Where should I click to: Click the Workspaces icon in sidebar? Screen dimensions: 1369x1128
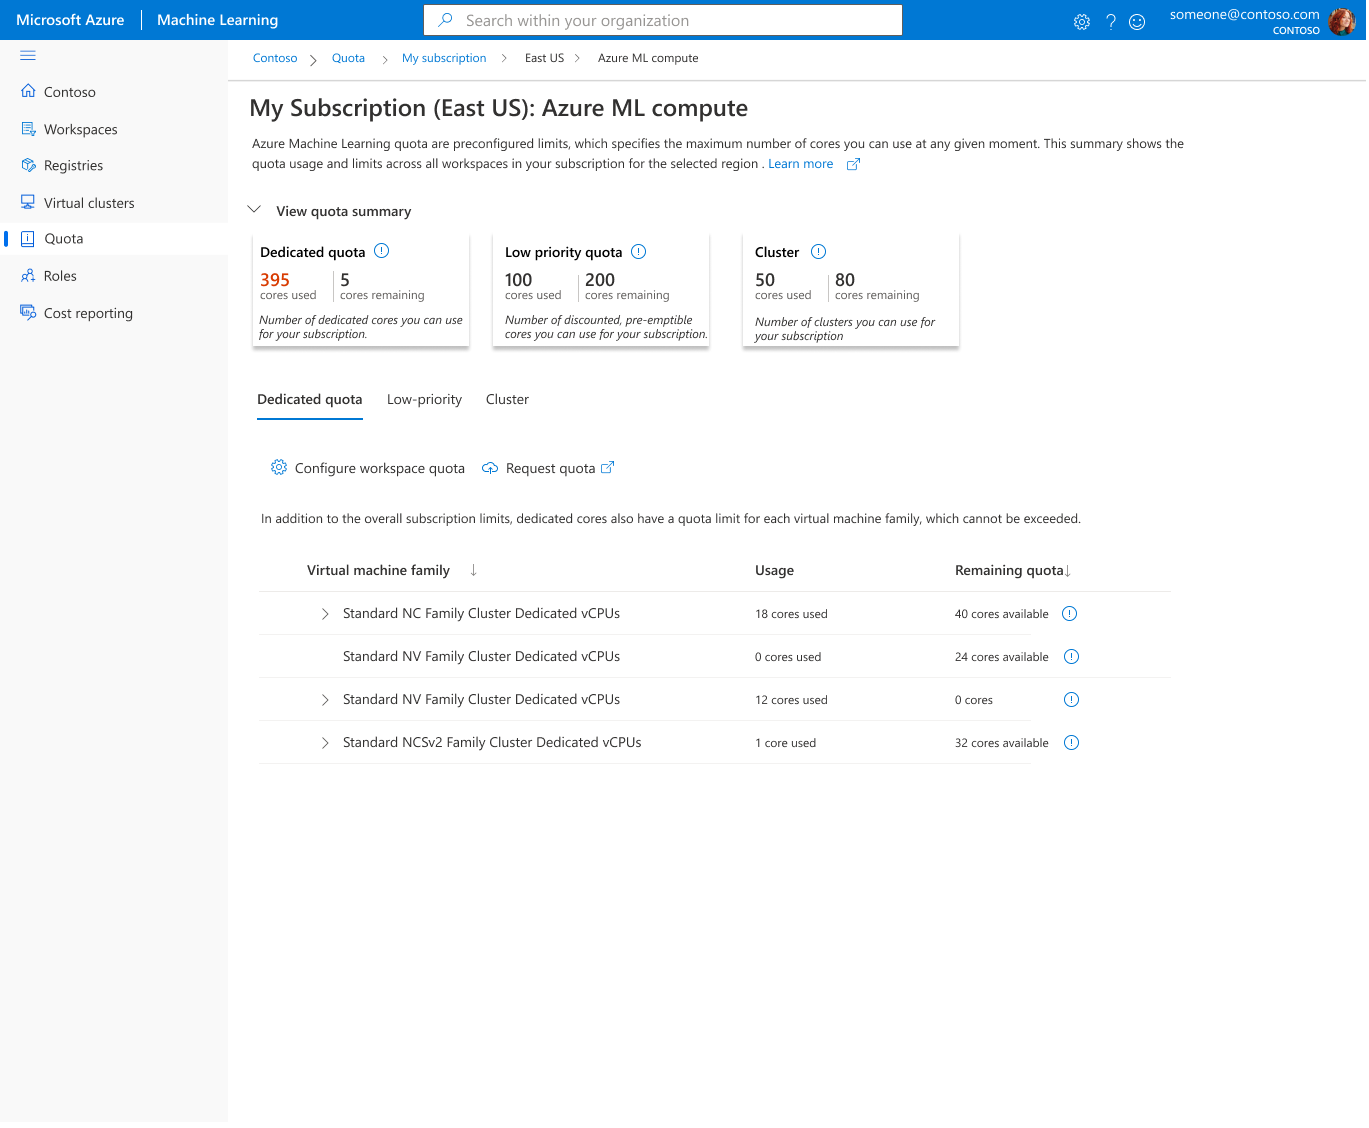(x=28, y=129)
